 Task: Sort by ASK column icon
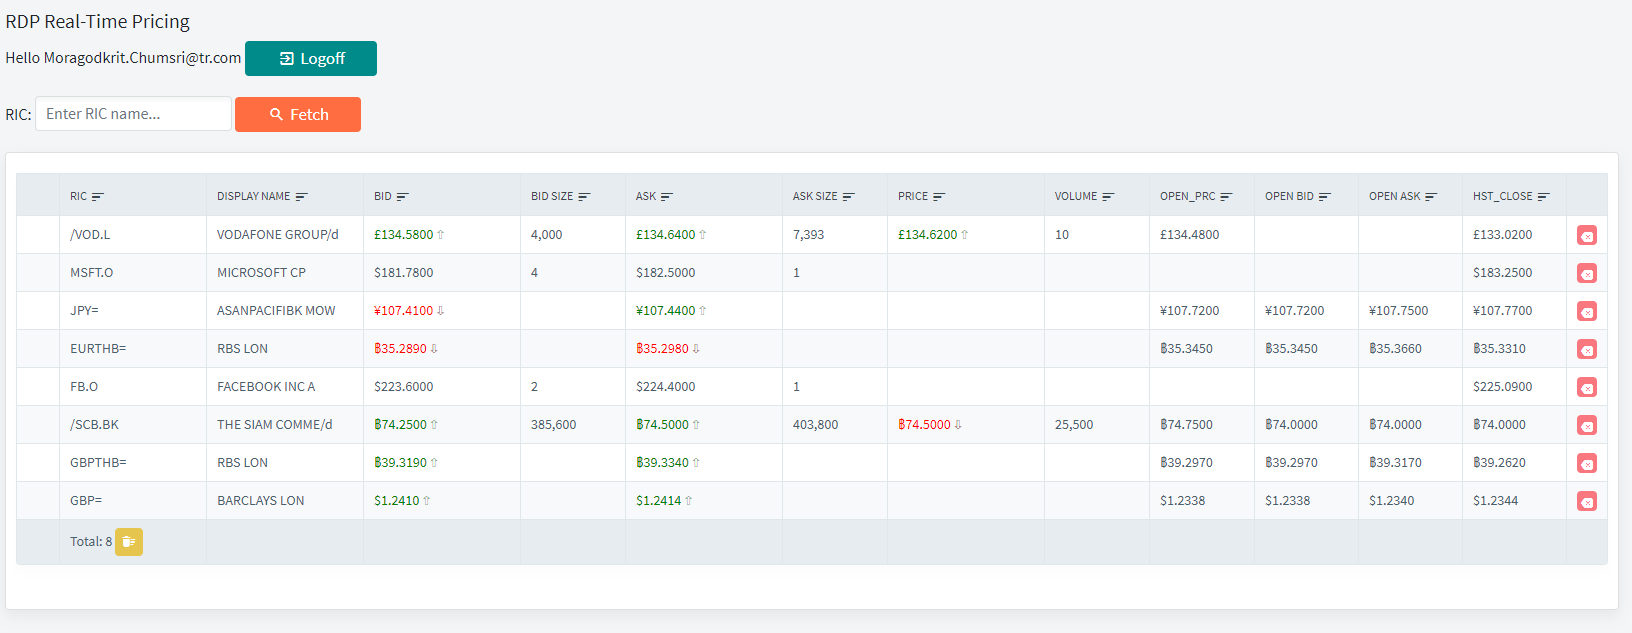click(667, 197)
